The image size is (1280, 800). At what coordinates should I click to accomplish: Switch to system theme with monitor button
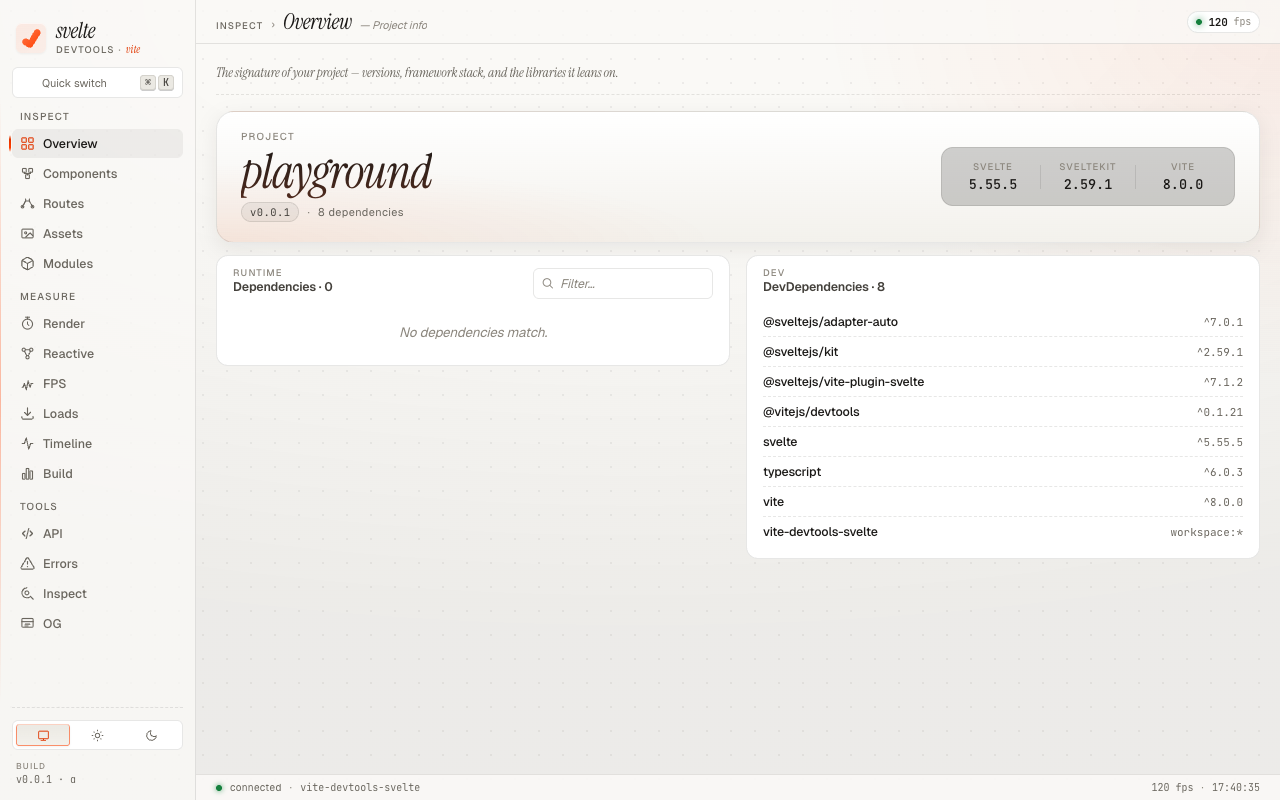[43, 735]
